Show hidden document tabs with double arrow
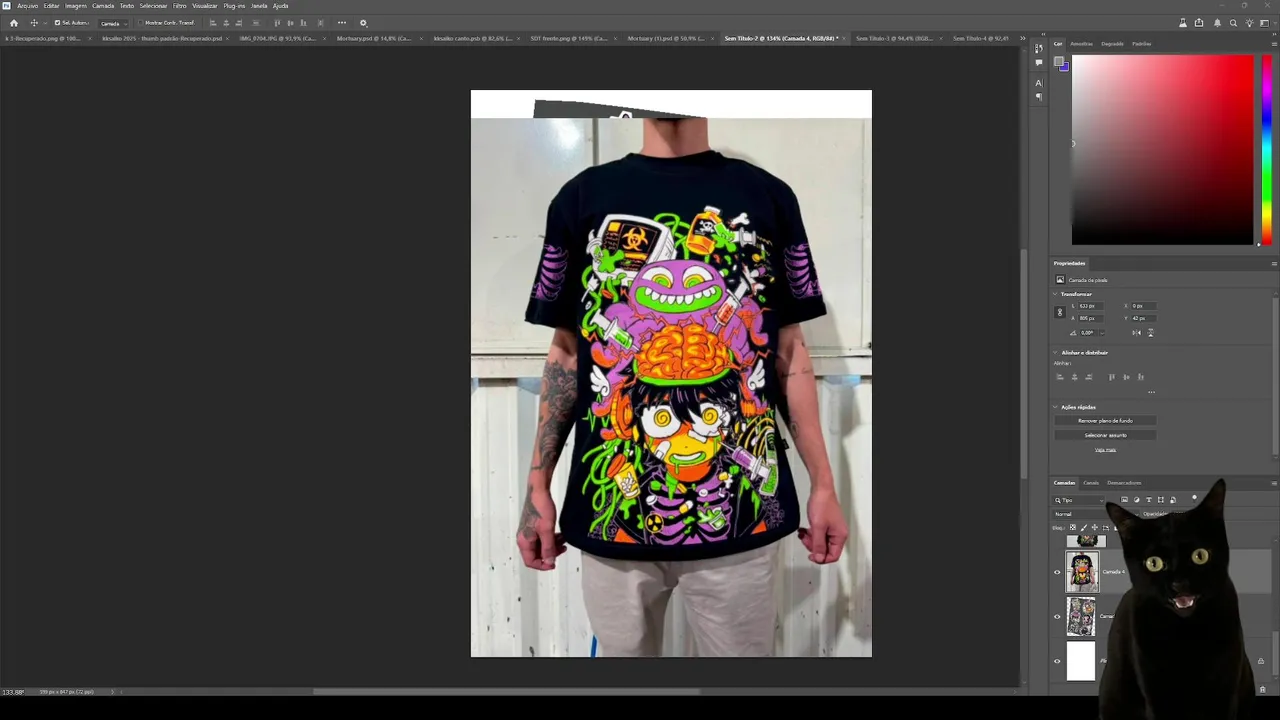 [1022, 38]
